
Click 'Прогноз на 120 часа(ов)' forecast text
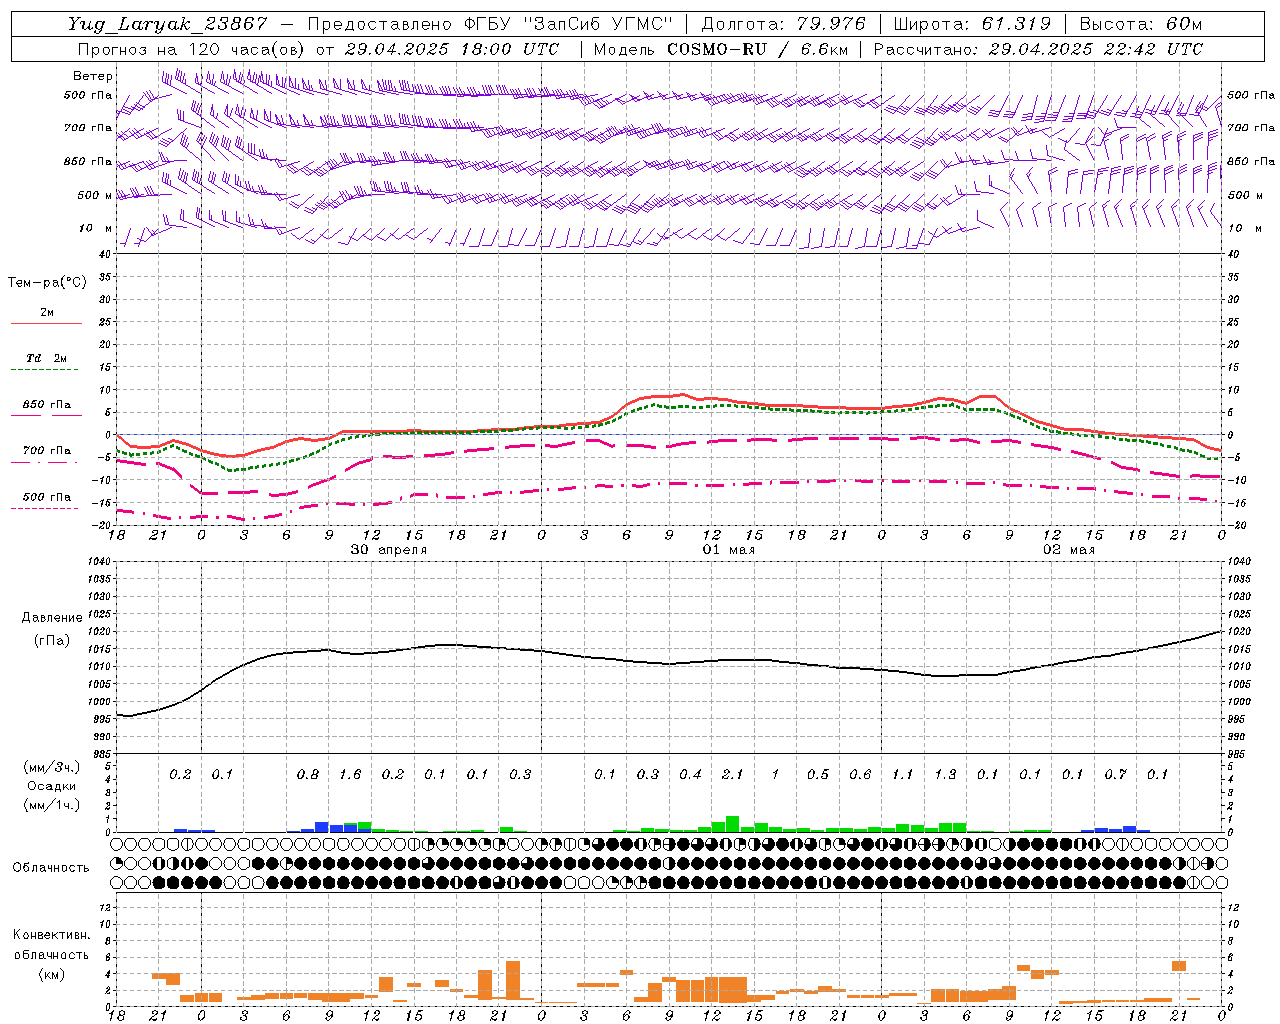(191, 49)
